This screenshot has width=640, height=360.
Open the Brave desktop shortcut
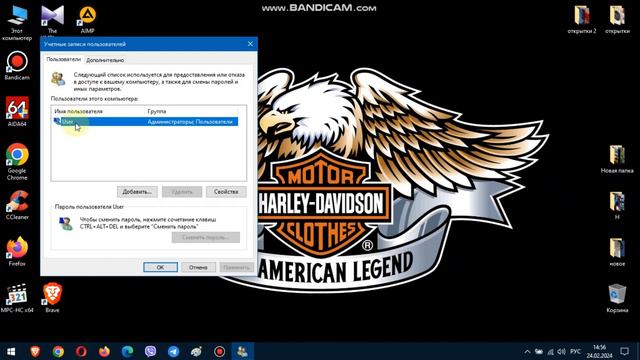point(52,298)
